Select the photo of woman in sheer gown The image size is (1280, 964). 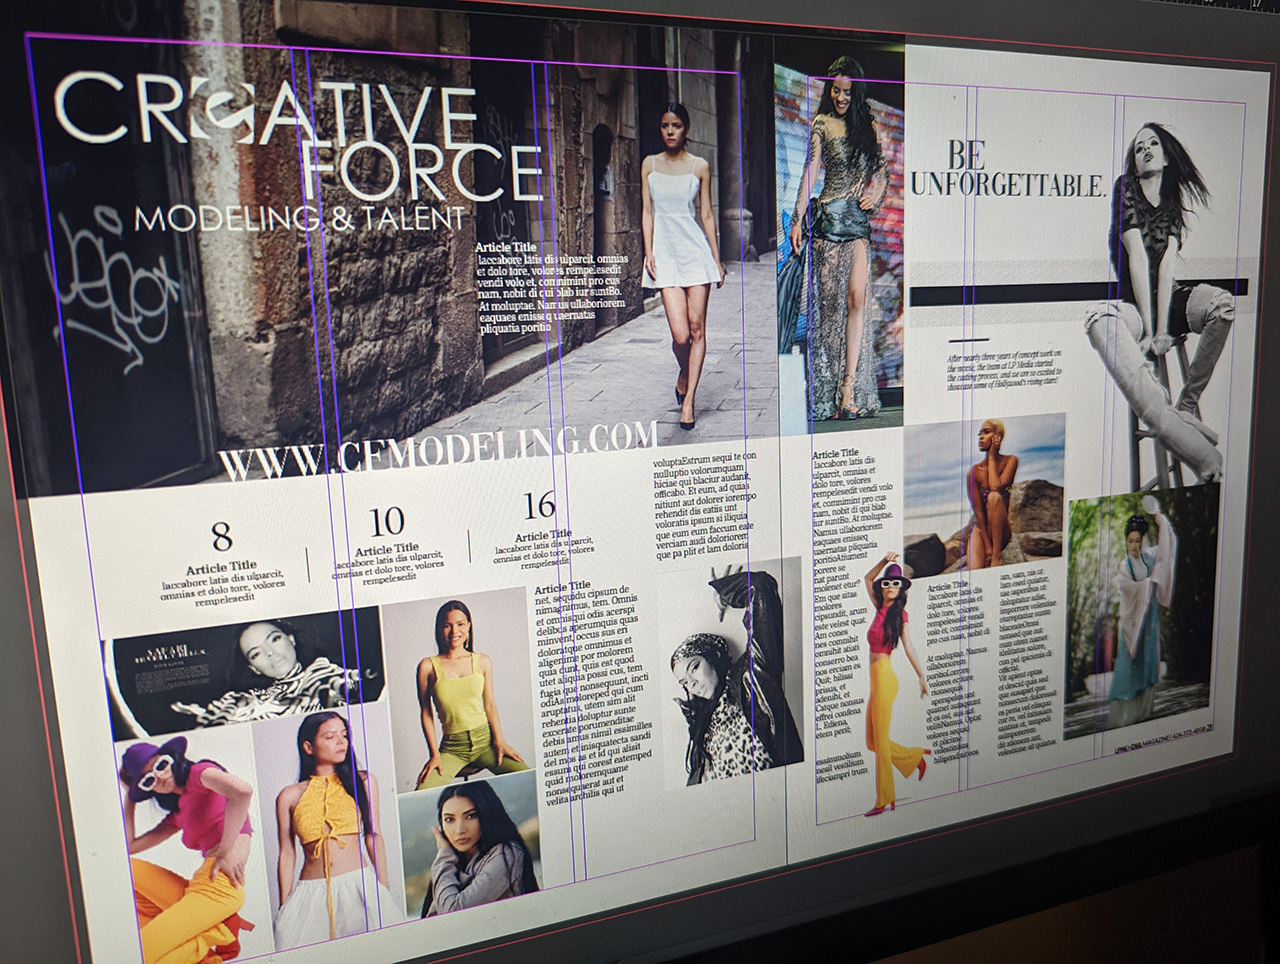840,240
